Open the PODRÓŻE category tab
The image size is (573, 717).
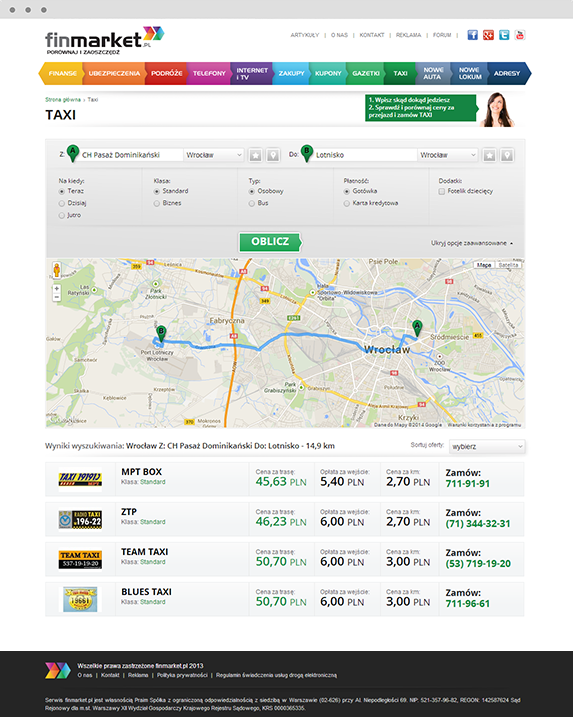coord(166,73)
